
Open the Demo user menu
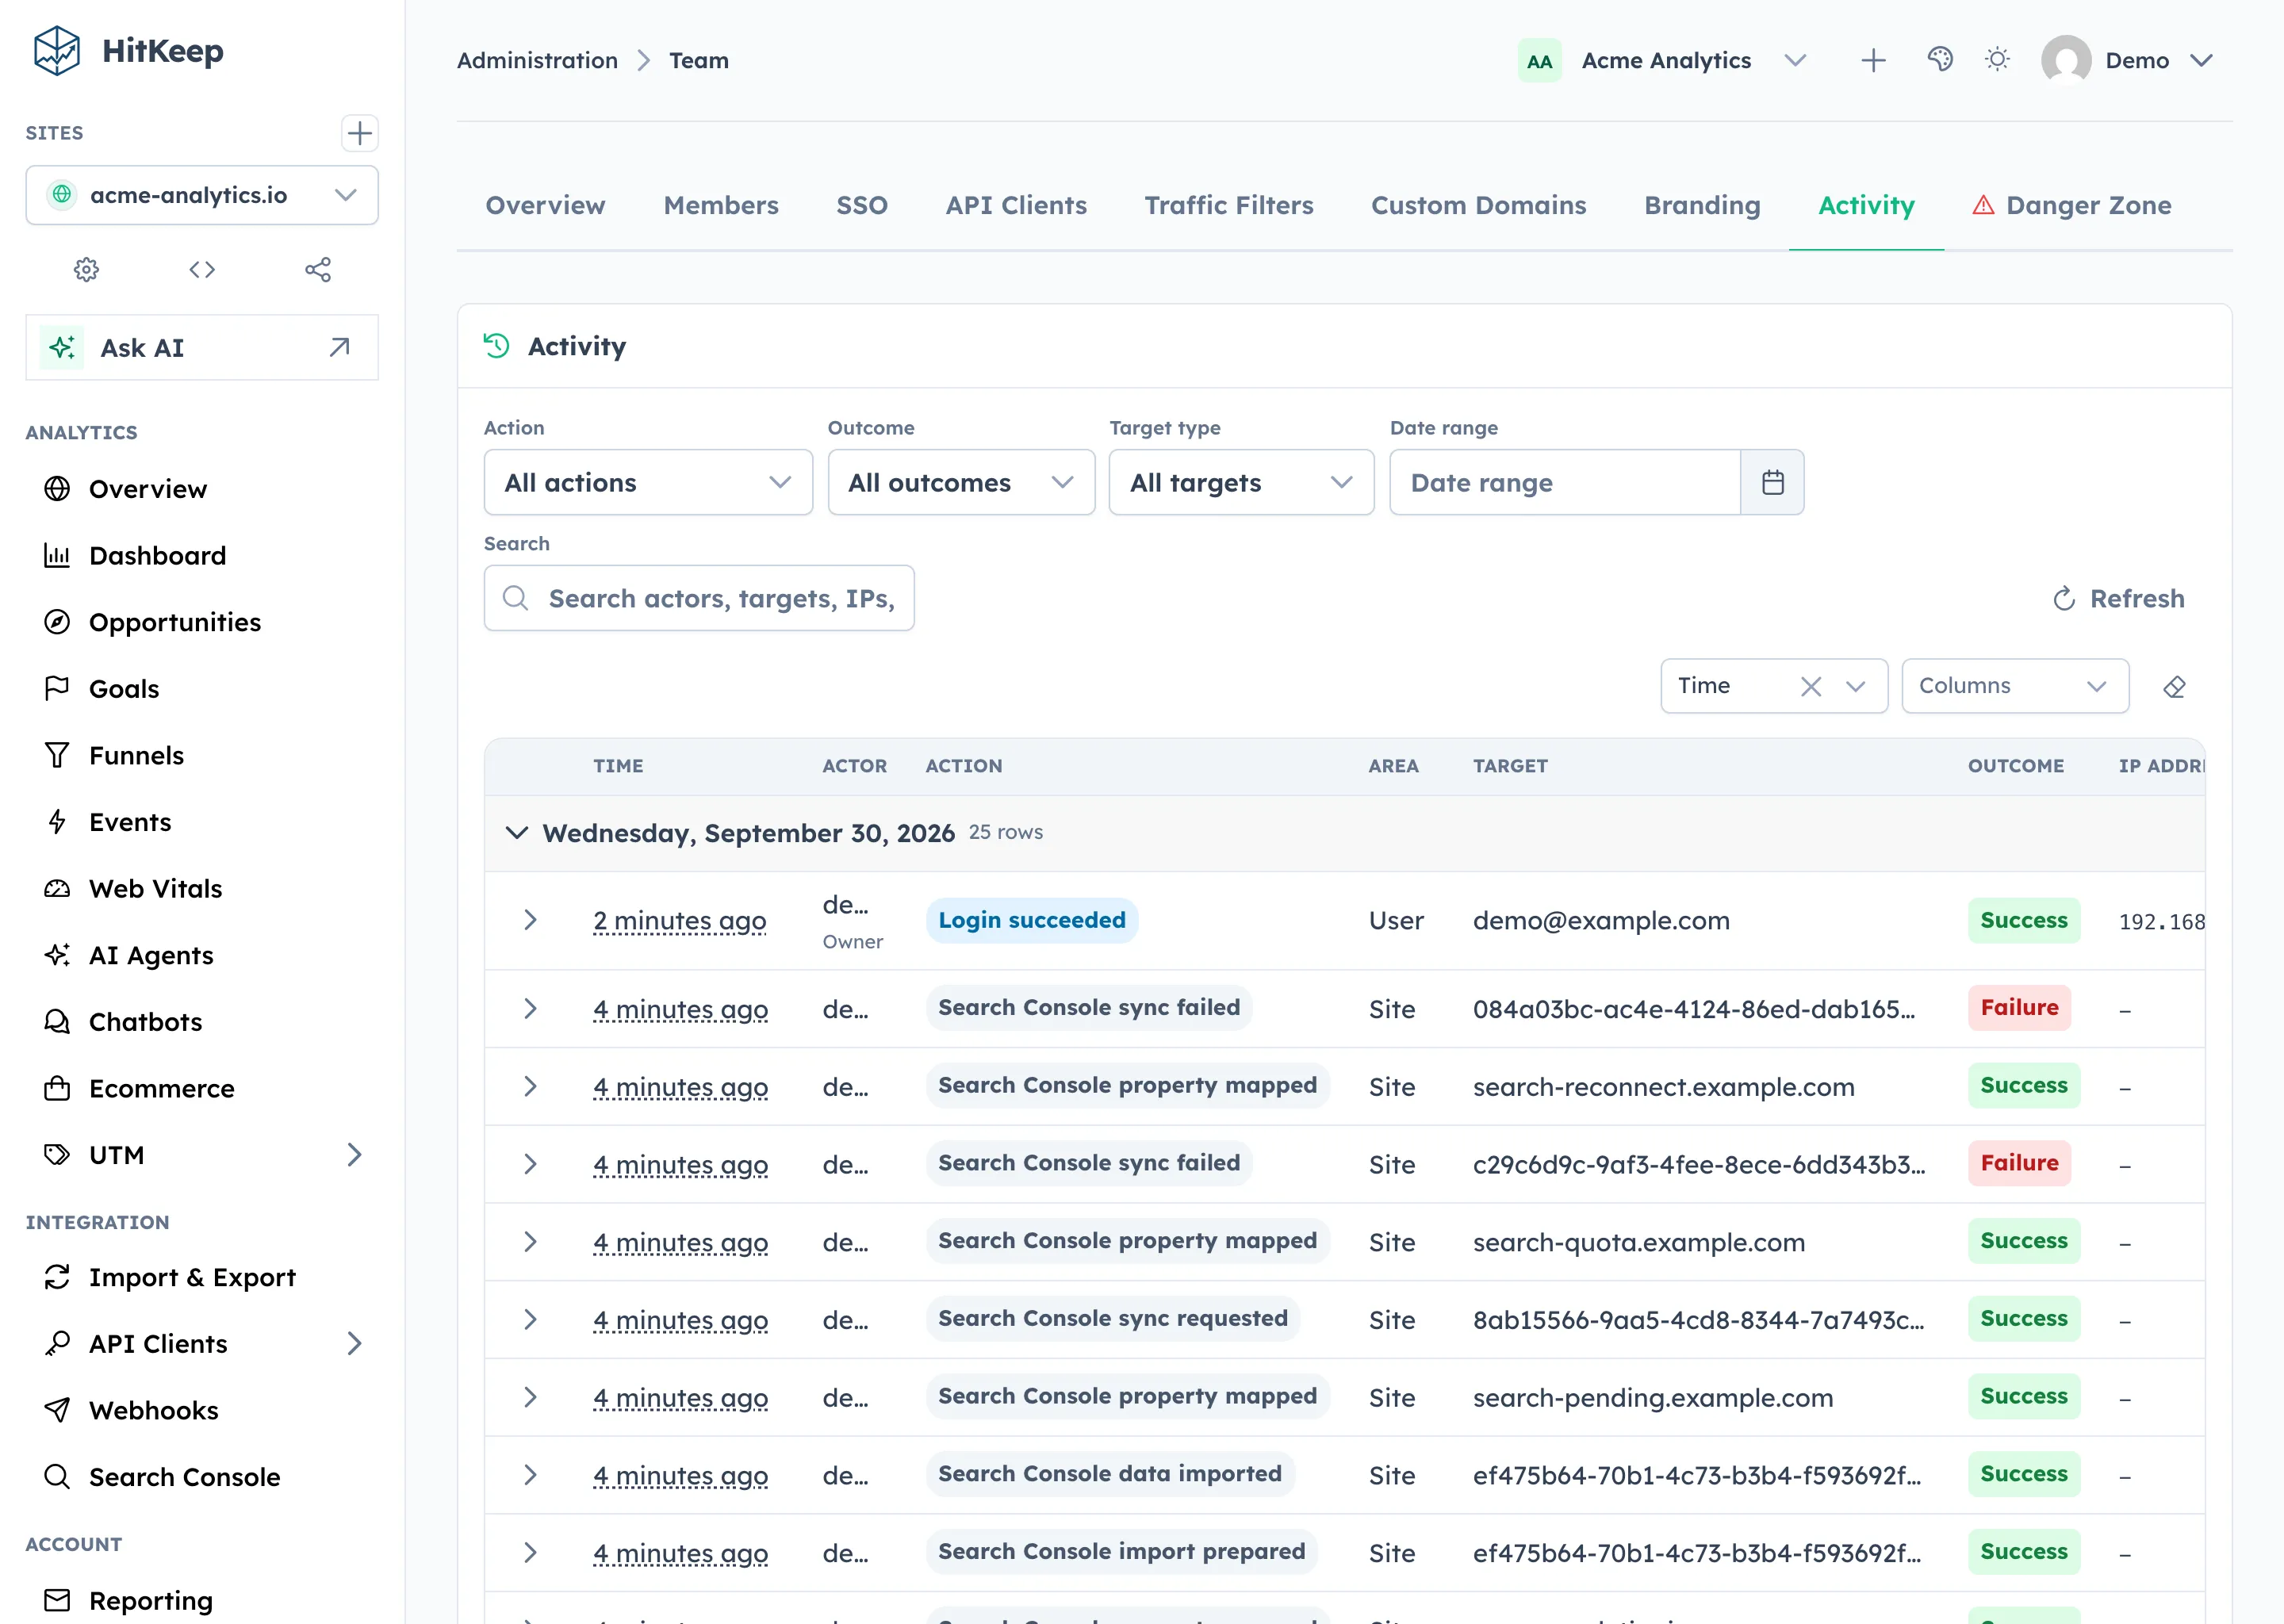(x=2128, y=60)
